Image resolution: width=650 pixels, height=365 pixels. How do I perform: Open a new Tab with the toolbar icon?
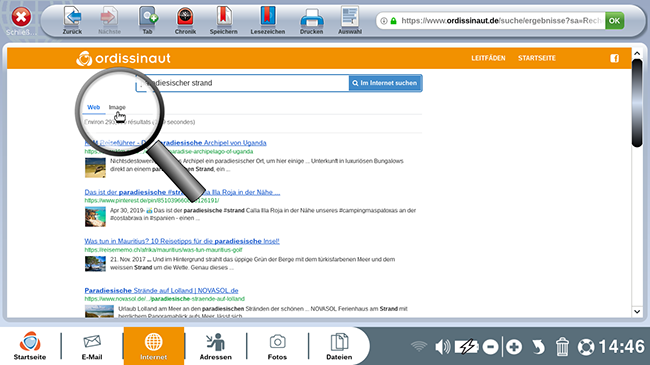[148, 17]
